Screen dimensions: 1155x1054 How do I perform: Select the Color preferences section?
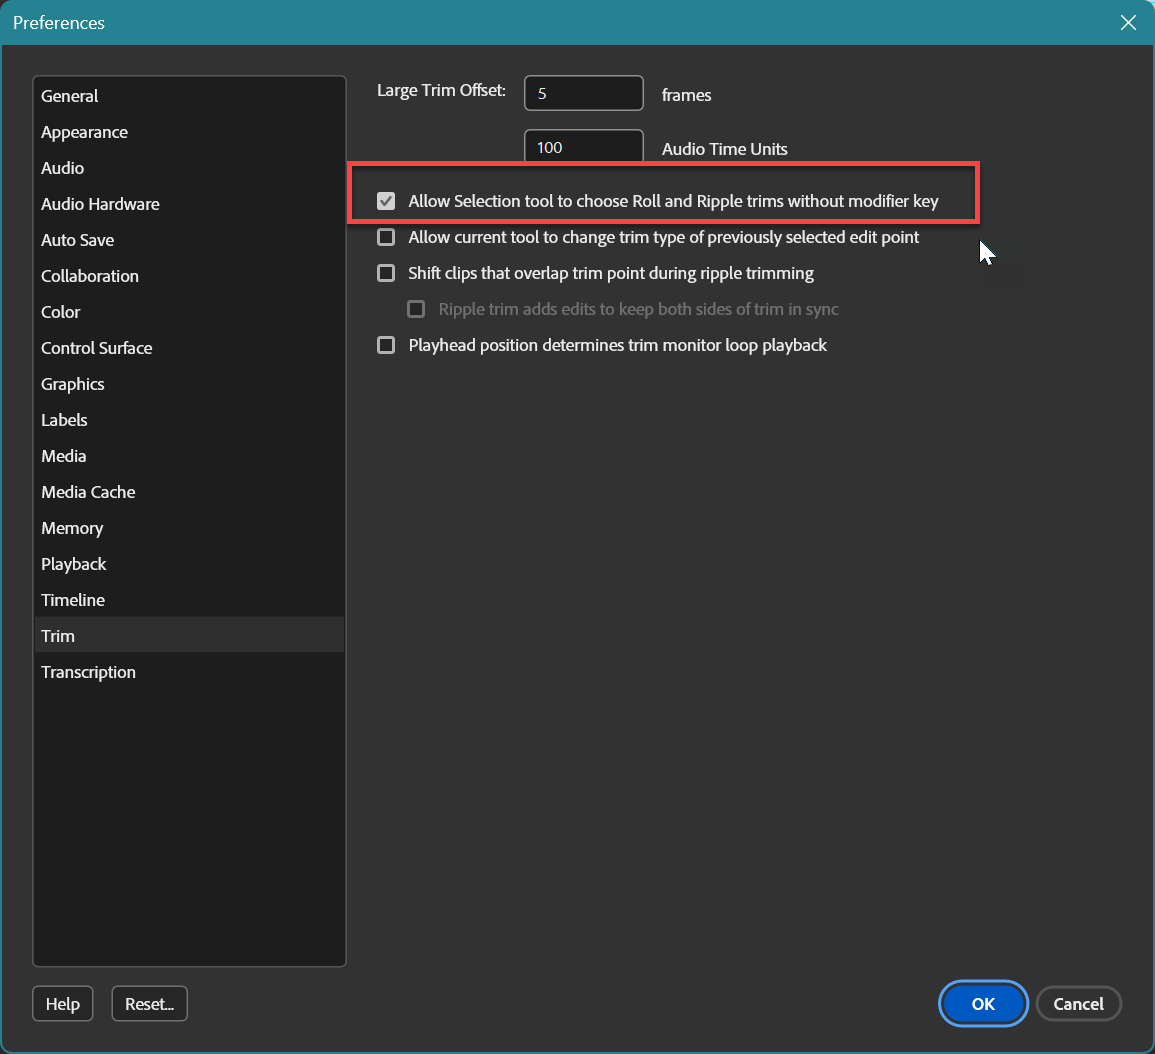pyautogui.click(x=60, y=312)
